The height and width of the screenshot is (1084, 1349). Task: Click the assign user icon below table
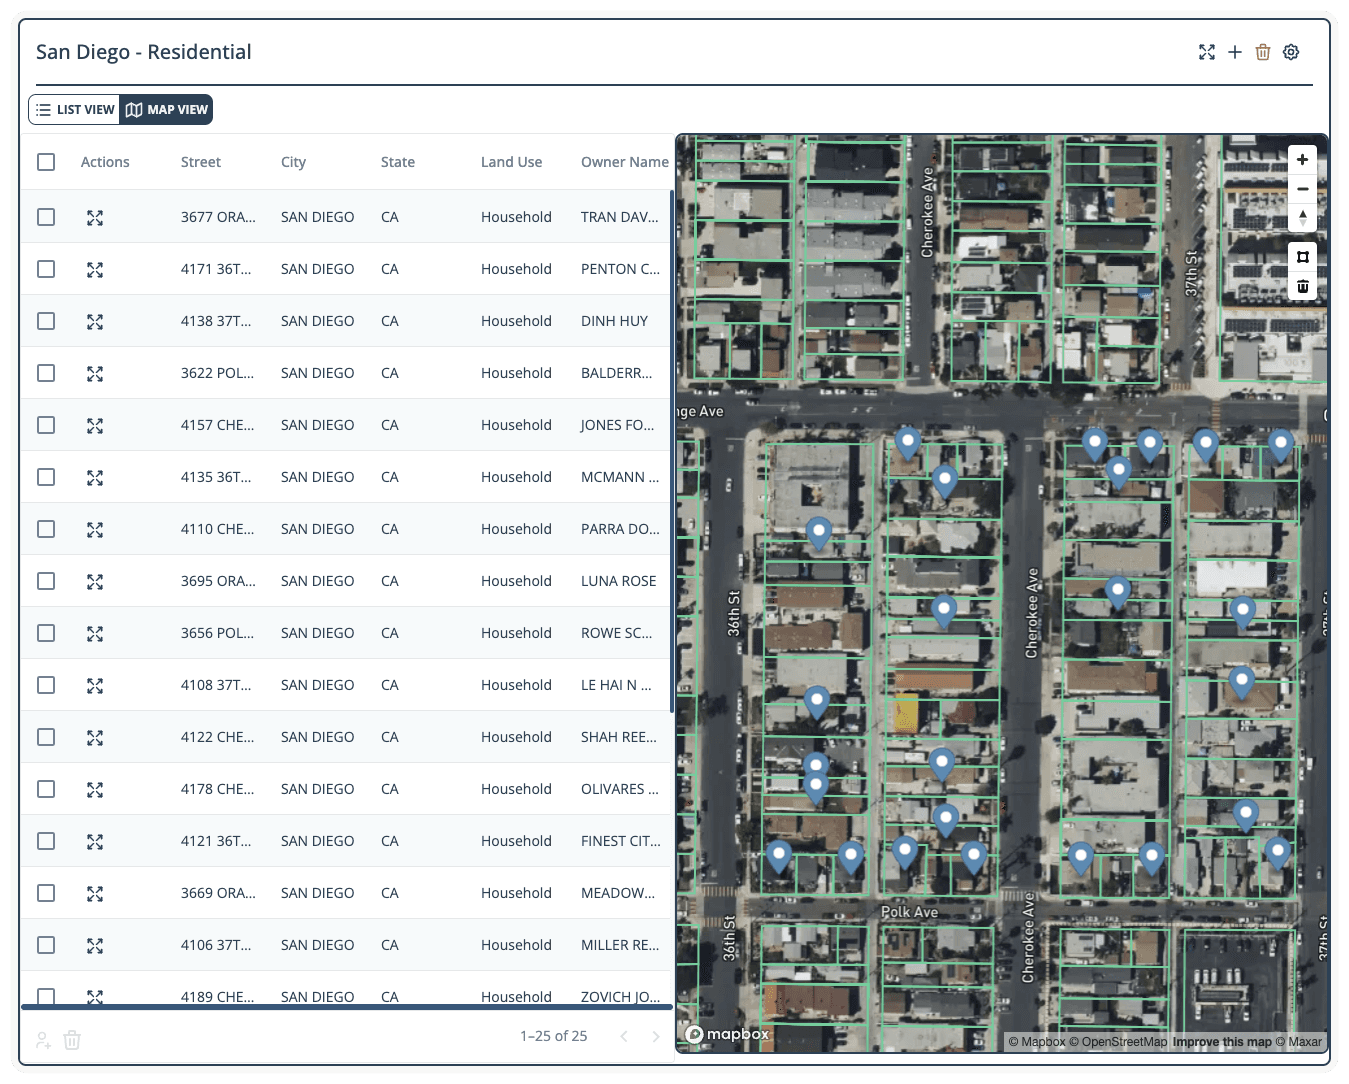(43, 1040)
